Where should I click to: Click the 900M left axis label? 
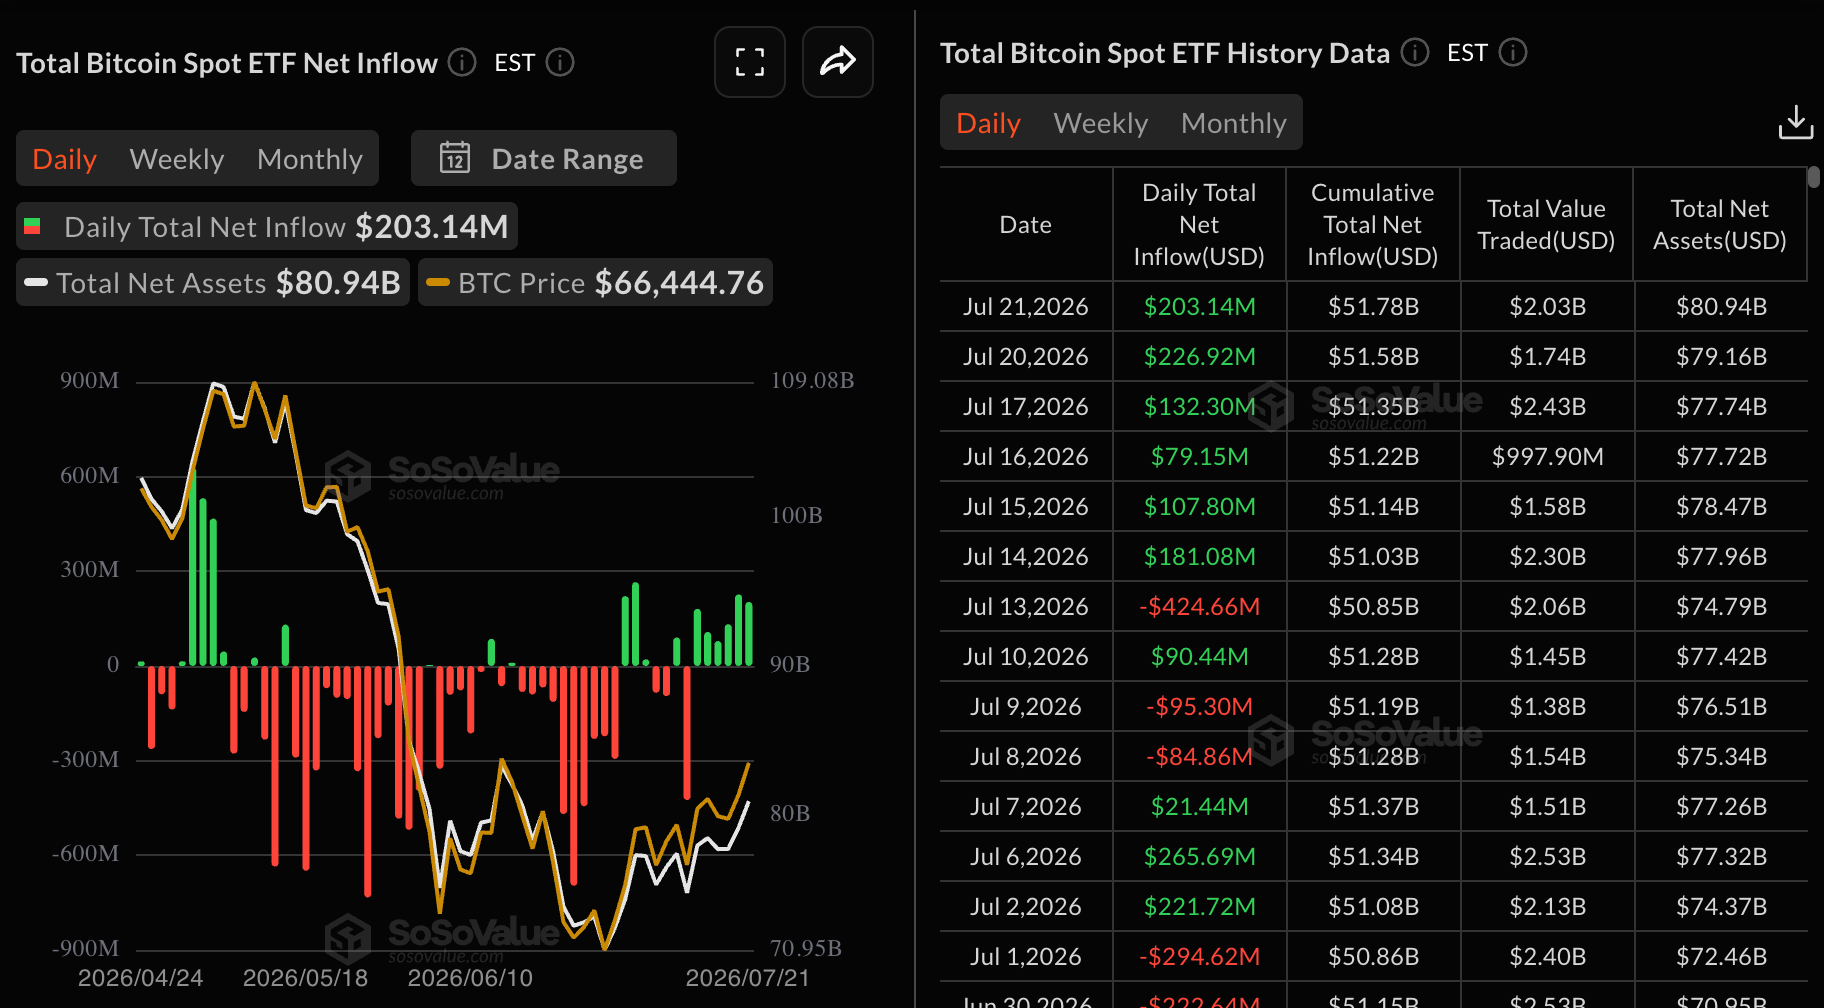[x=89, y=380]
